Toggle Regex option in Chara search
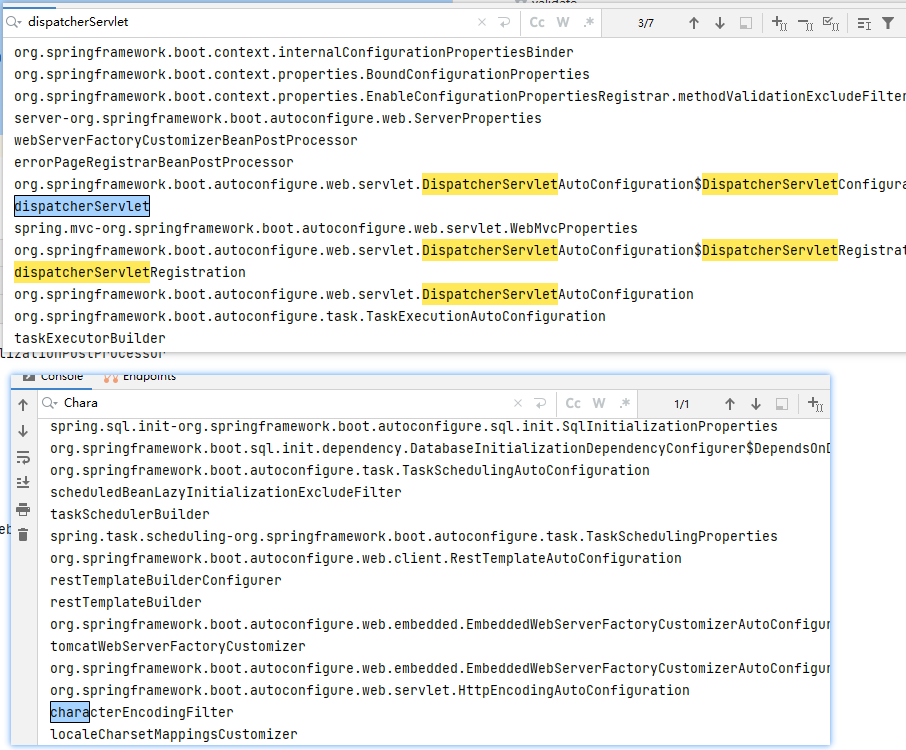906x750 pixels. tap(624, 403)
